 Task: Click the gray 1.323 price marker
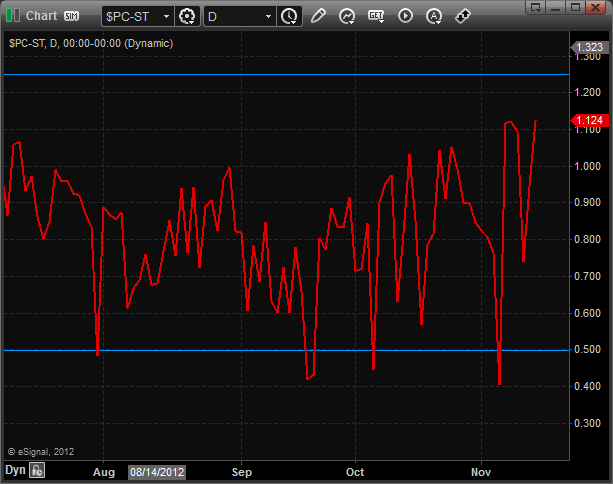[x=590, y=47]
